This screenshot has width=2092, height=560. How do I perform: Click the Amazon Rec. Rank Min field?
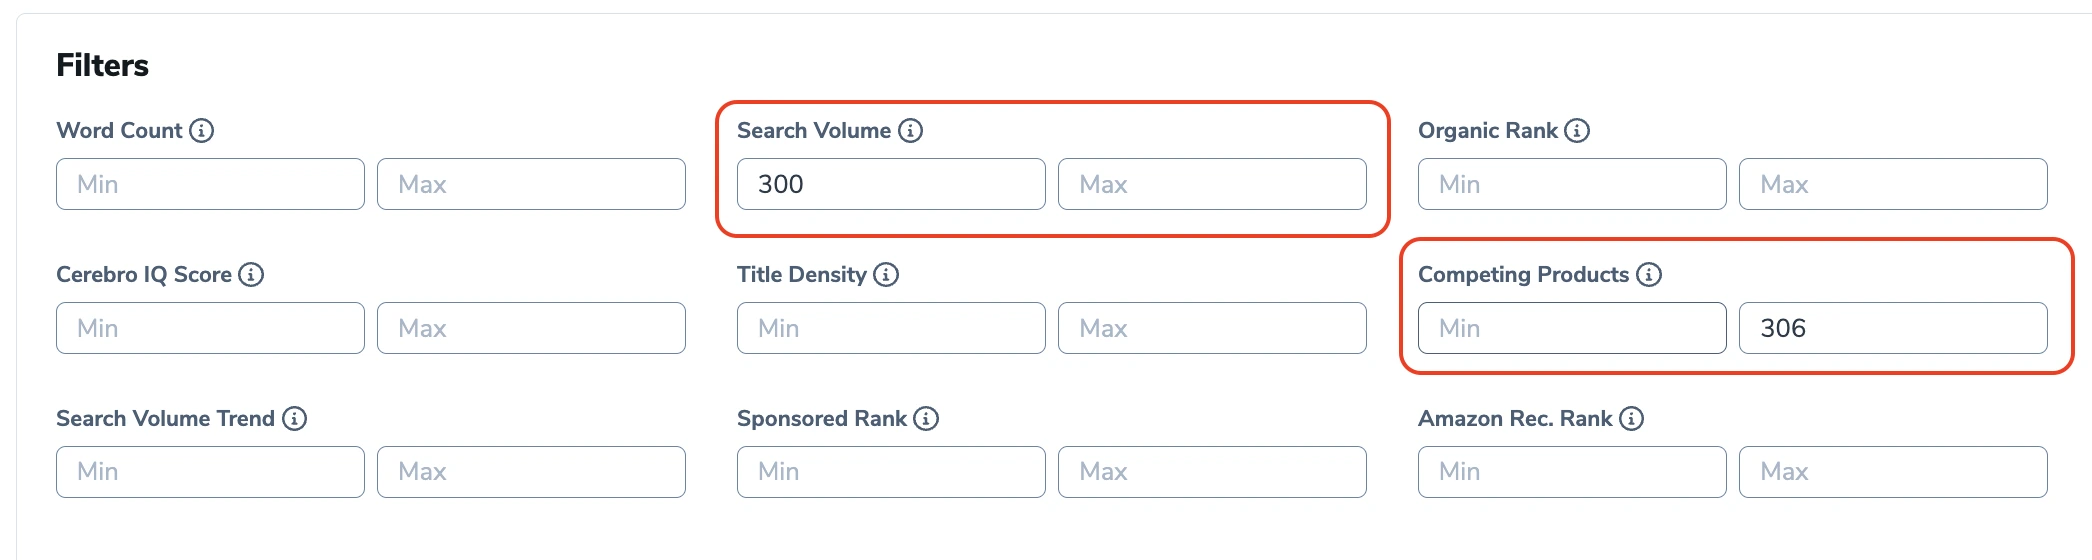(1572, 472)
